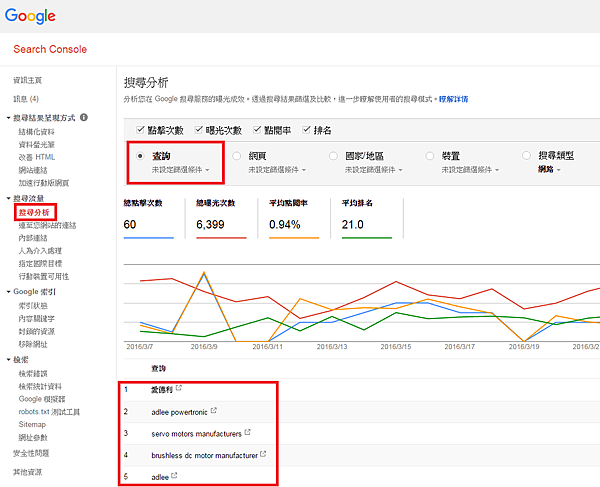This screenshot has width=600, height=487.
Task: Click the brushless dc motor manufacturer query
Action: [x=204, y=456]
